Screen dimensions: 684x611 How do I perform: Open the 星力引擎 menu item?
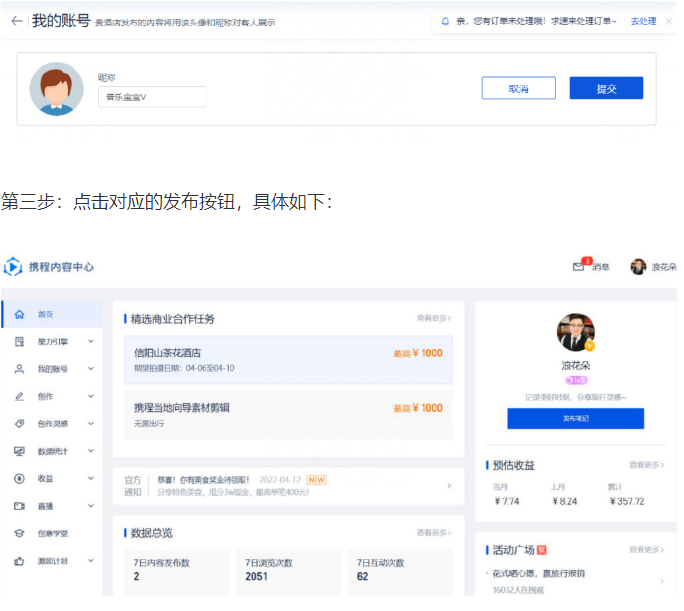pos(52,341)
